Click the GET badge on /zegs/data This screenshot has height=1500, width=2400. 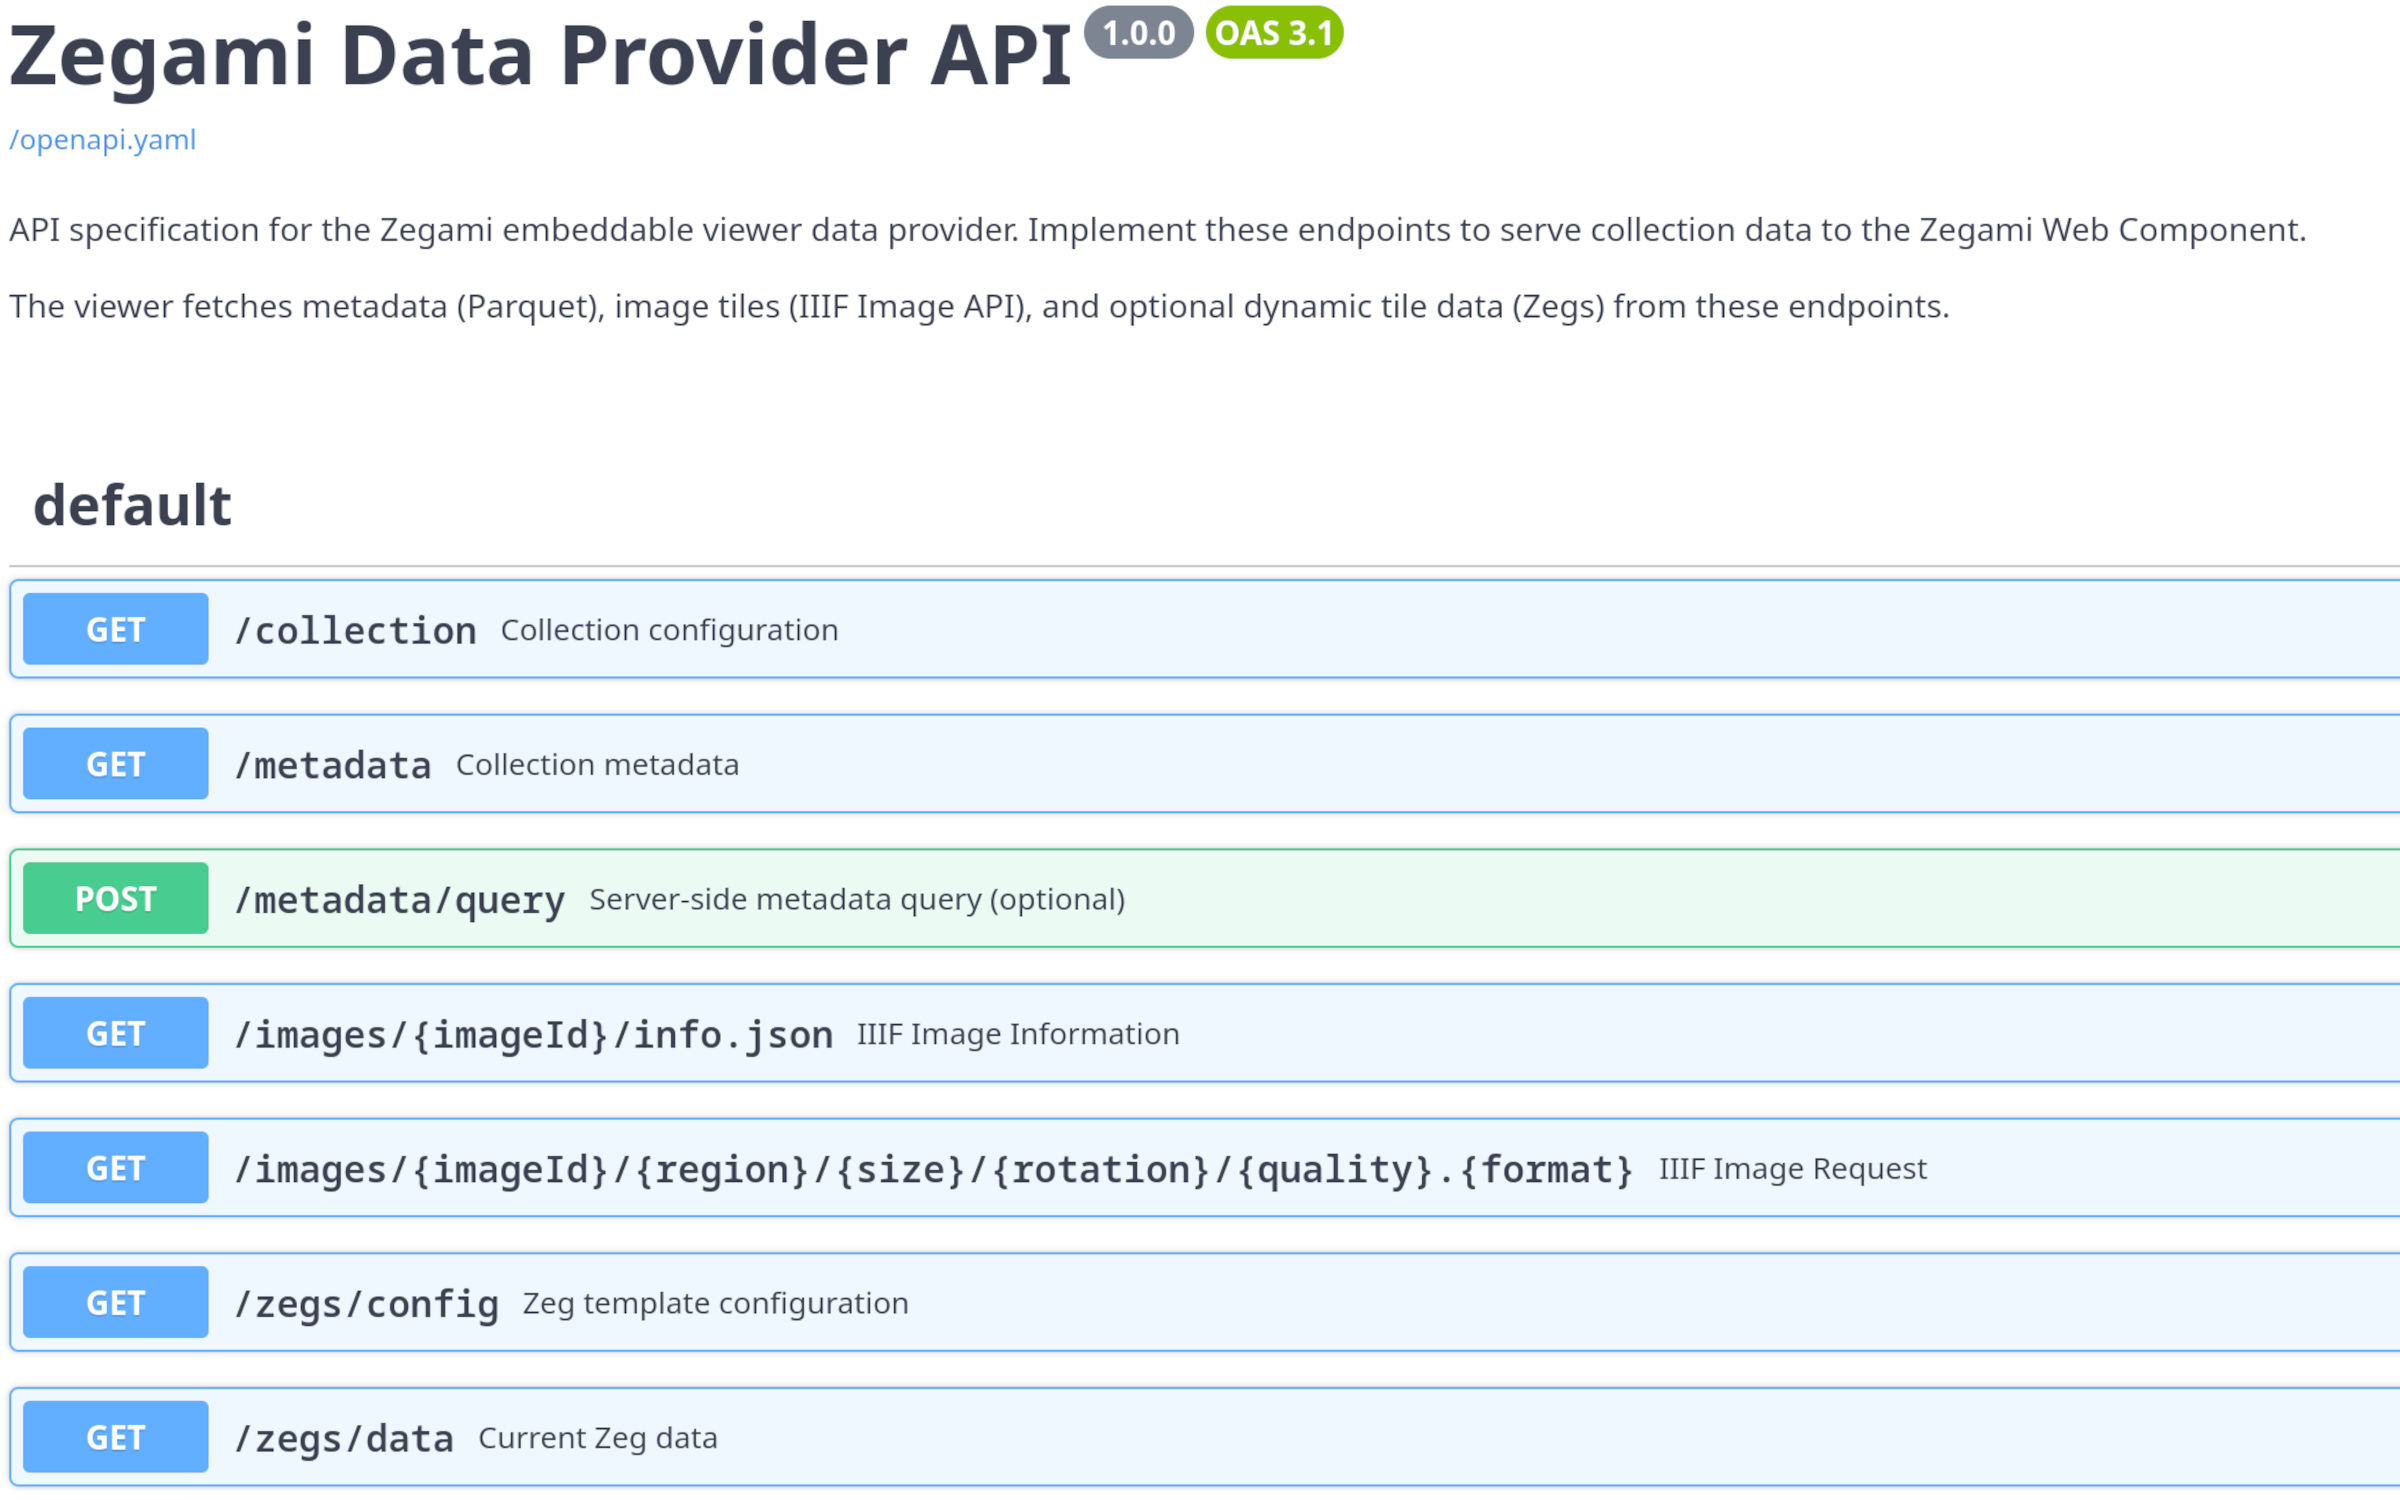pyautogui.click(x=113, y=1437)
